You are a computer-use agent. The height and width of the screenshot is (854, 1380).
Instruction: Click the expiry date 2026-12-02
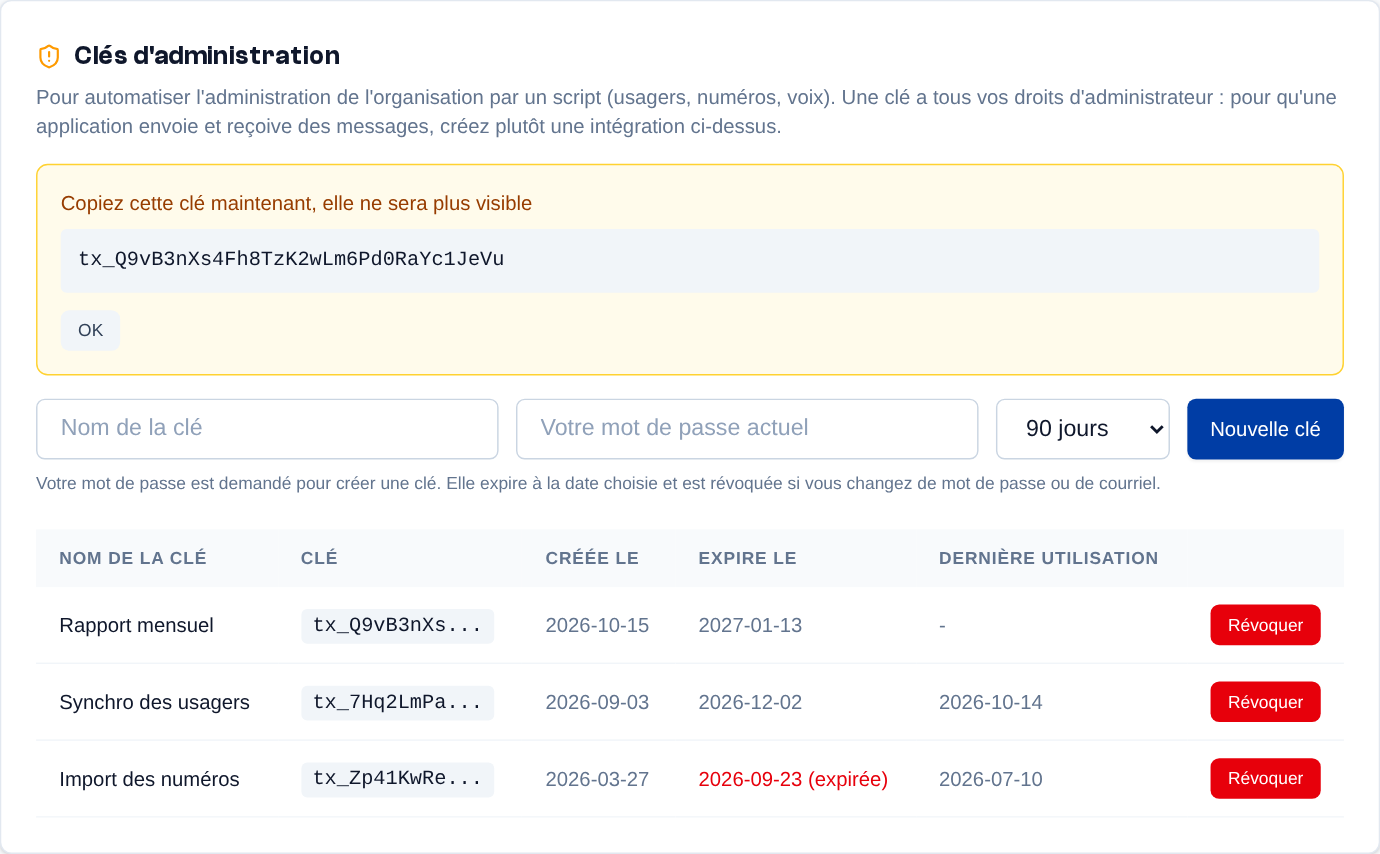[x=750, y=703]
